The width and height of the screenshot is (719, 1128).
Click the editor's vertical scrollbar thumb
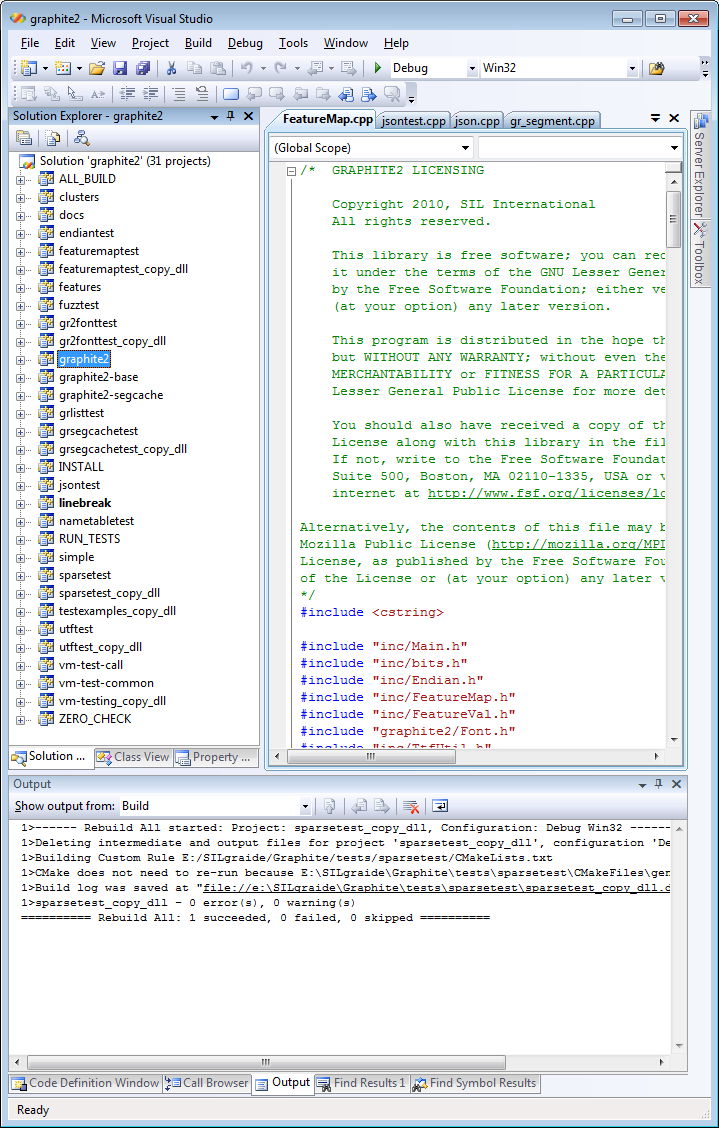[674, 219]
